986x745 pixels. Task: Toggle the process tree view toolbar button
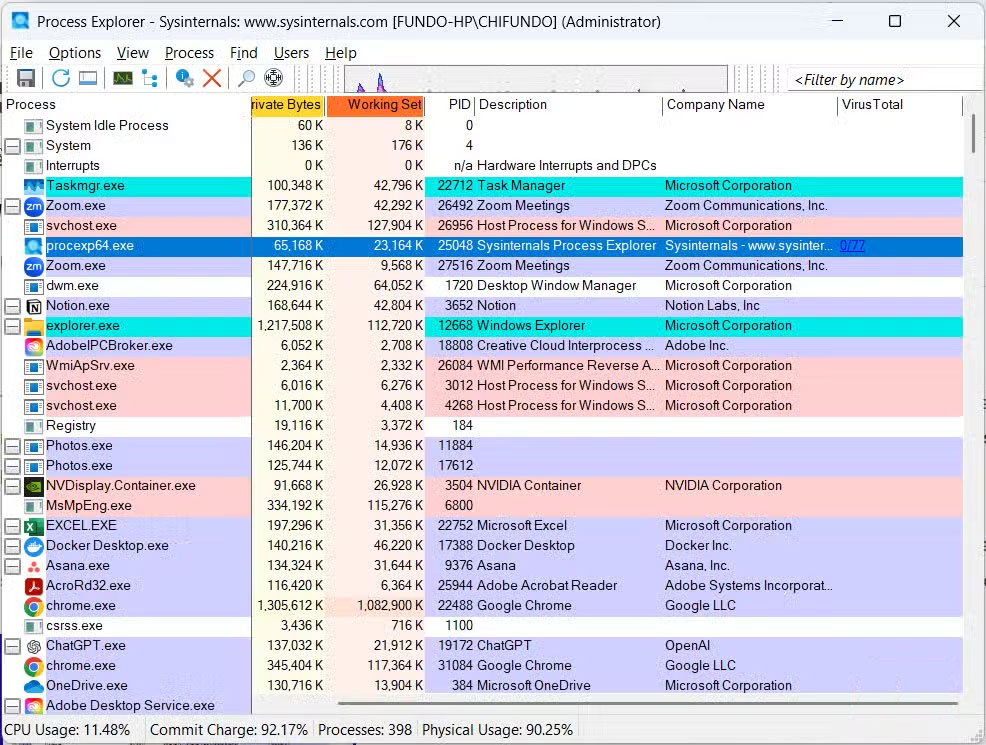pyautogui.click(x=150, y=78)
